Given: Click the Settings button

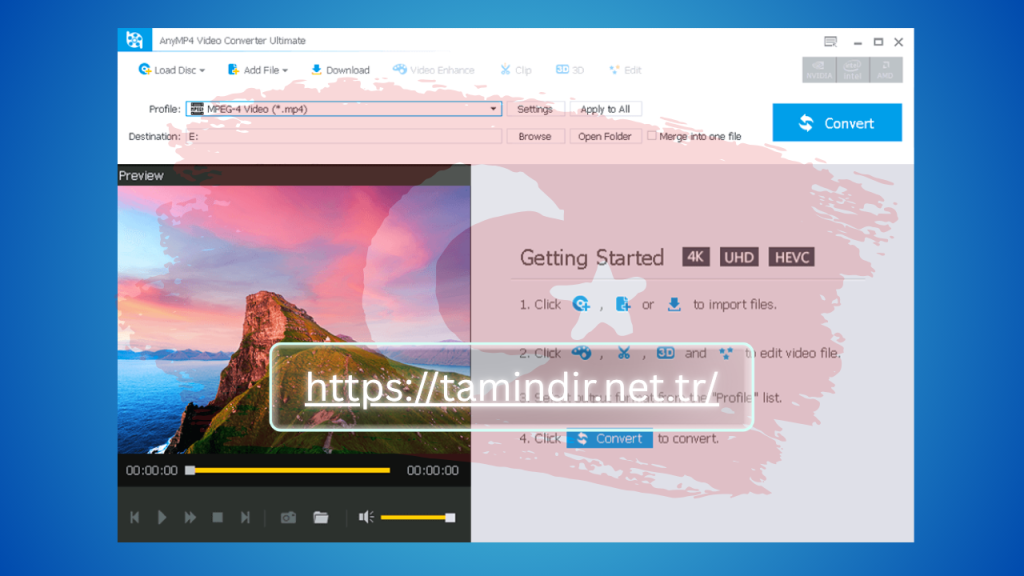Looking at the screenshot, I should click(x=535, y=109).
